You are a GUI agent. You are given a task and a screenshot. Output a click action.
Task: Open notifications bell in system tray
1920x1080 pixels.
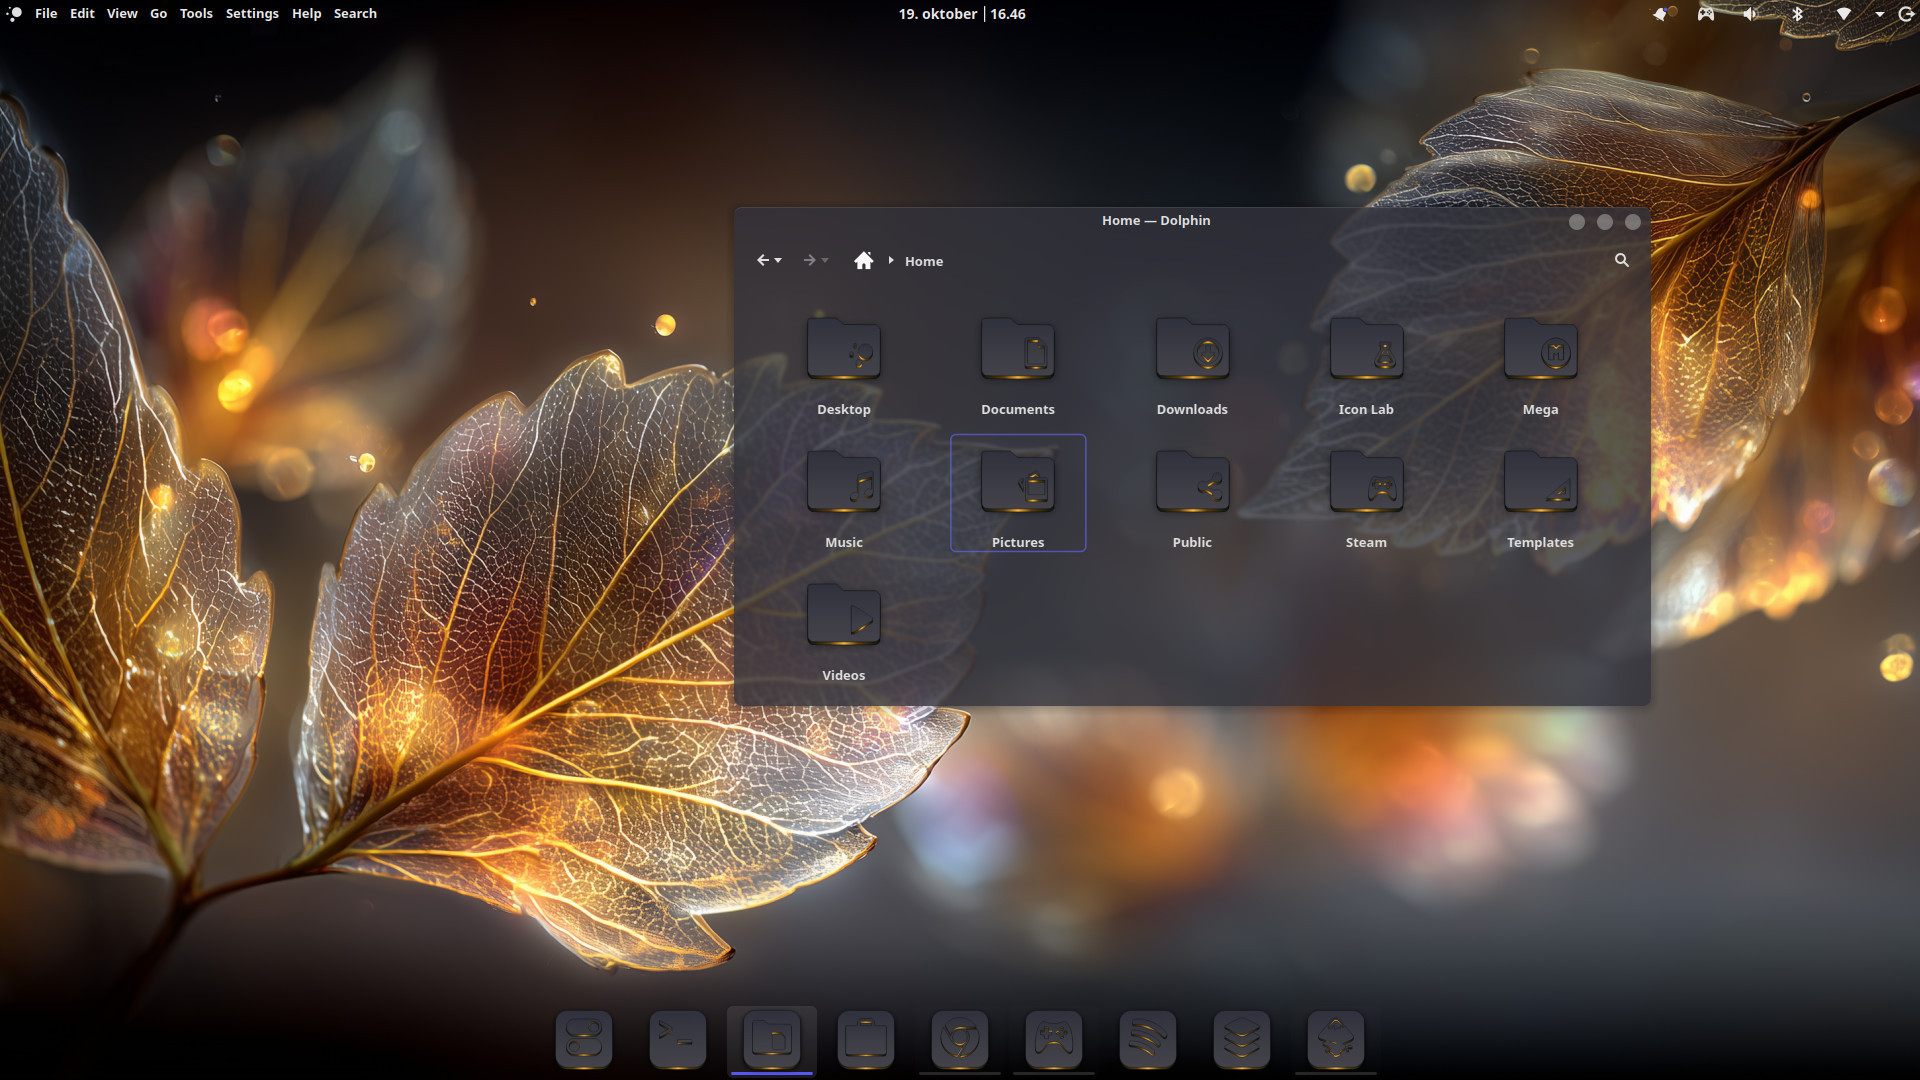coord(1661,14)
